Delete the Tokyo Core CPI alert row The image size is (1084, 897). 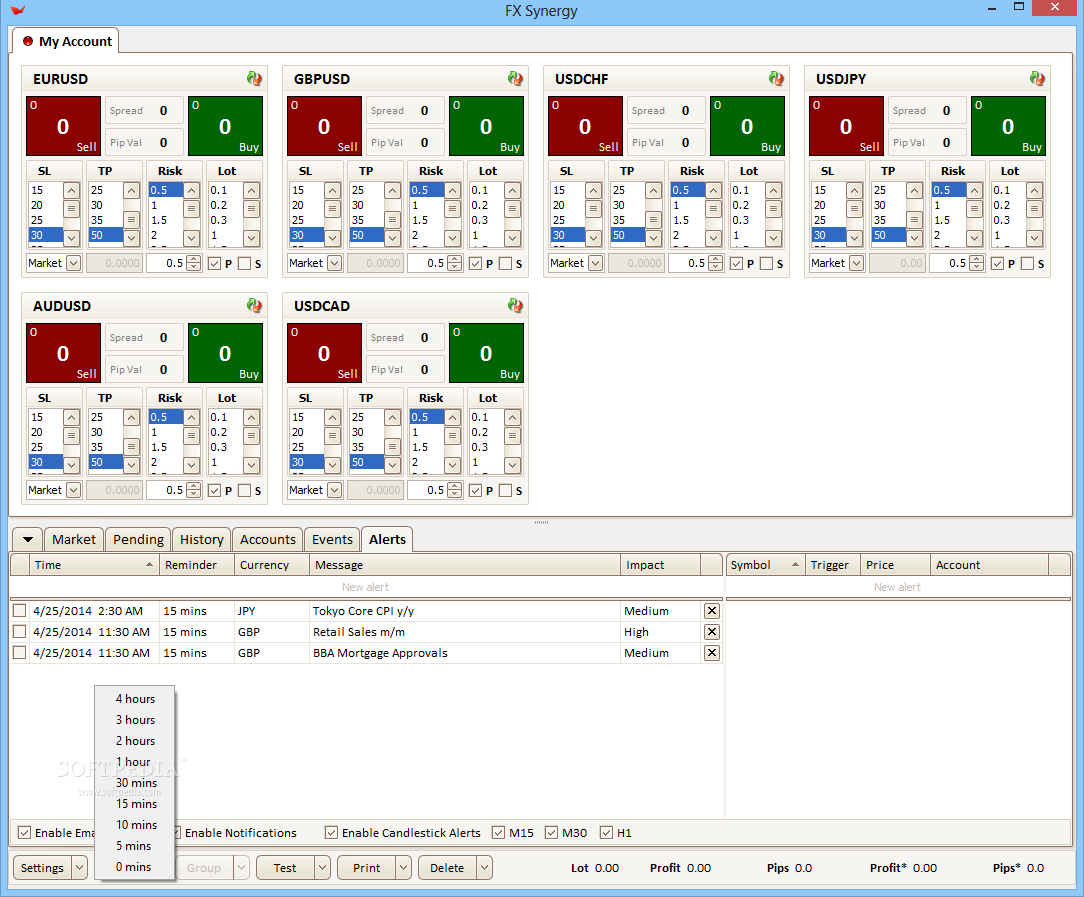click(711, 611)
